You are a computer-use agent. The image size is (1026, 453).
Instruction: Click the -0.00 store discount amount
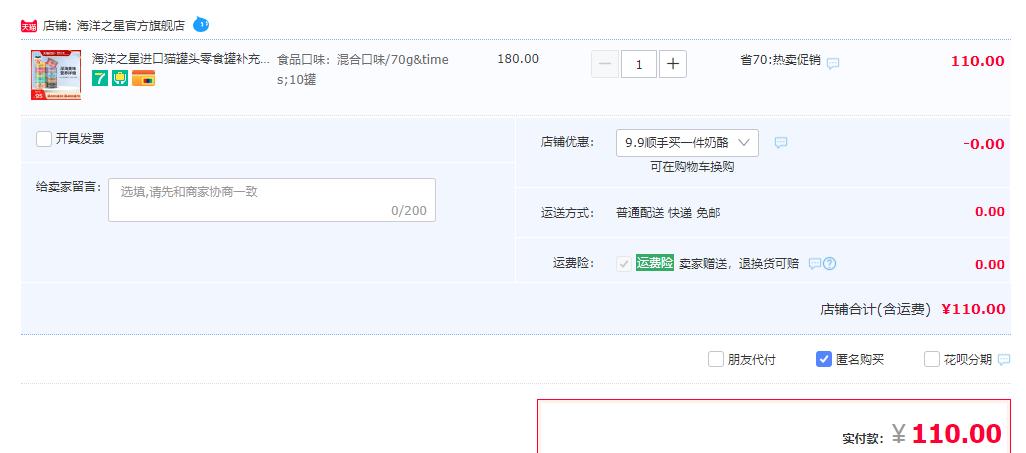(983, 144)
